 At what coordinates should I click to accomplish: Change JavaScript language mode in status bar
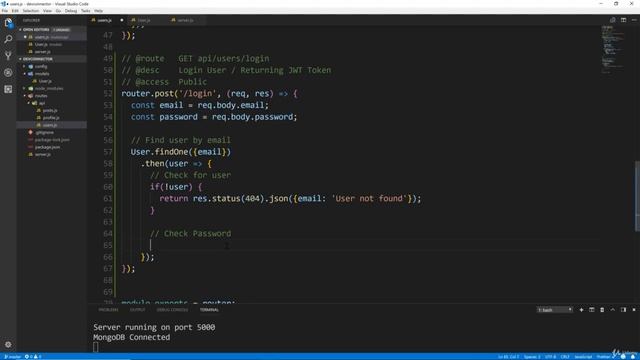583,357
